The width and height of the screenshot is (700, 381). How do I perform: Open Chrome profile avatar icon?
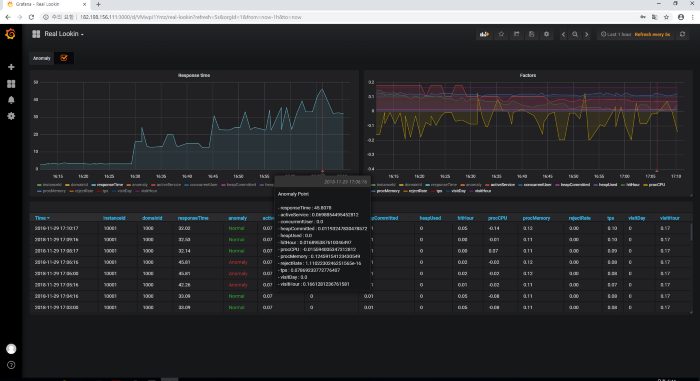pos(681,17)
